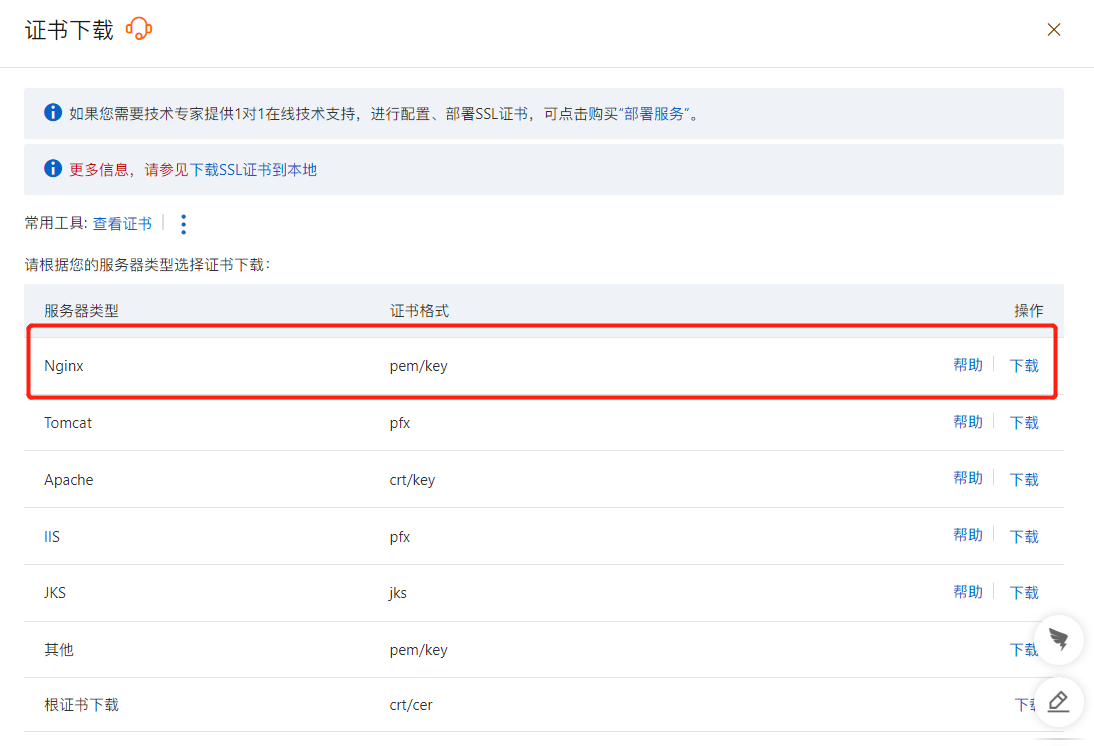Click 帮助 on the Apache row
The height and width of the screenshot is (746, 1094).
tap(968, 478)
